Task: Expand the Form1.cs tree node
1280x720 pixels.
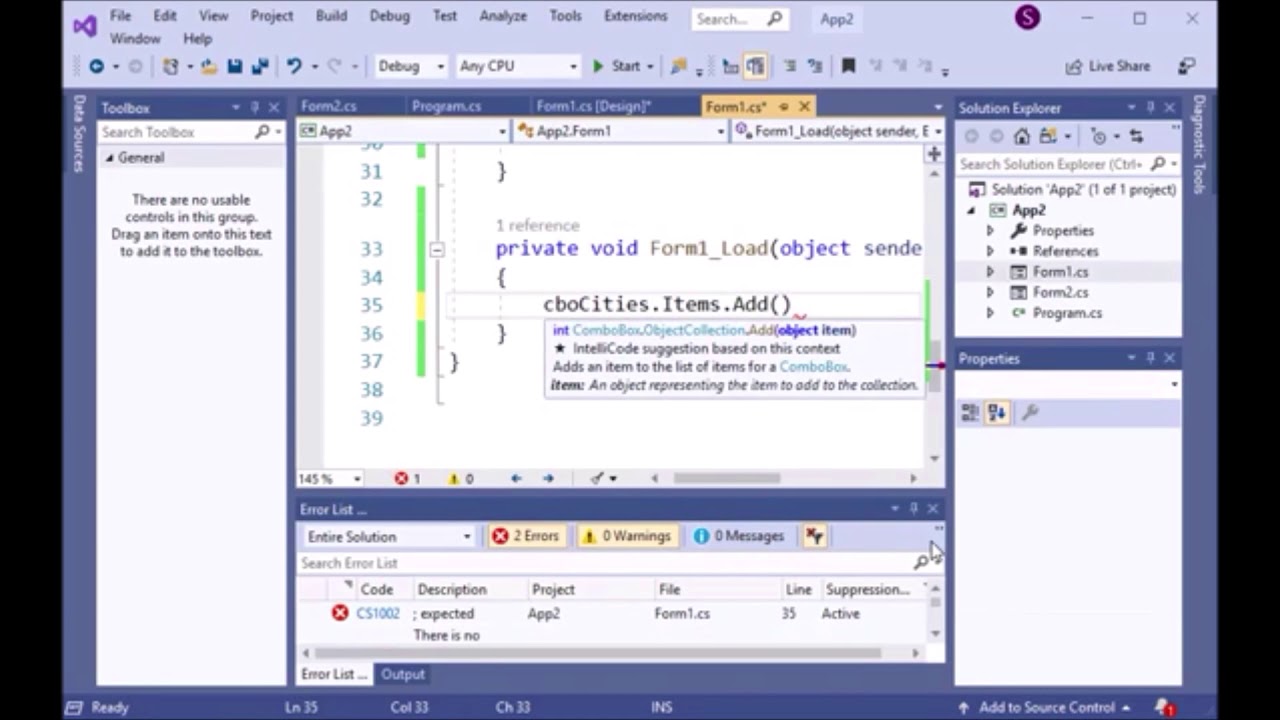Action: tap(990, 272)
